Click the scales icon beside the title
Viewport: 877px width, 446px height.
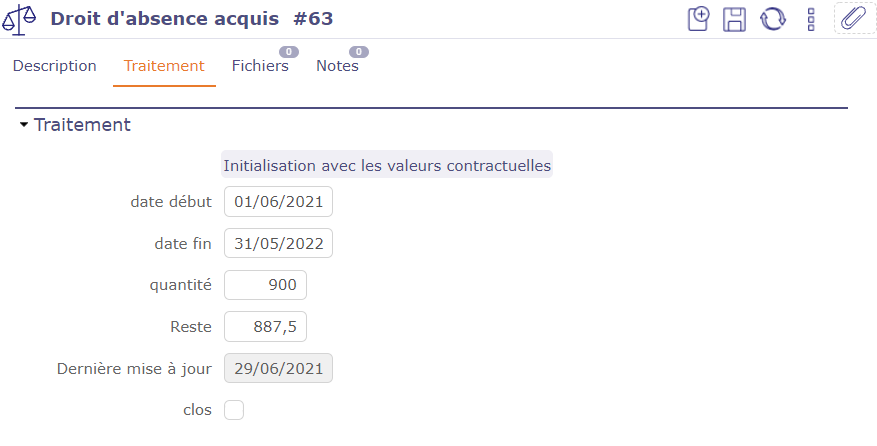click(x=21, y=19)
